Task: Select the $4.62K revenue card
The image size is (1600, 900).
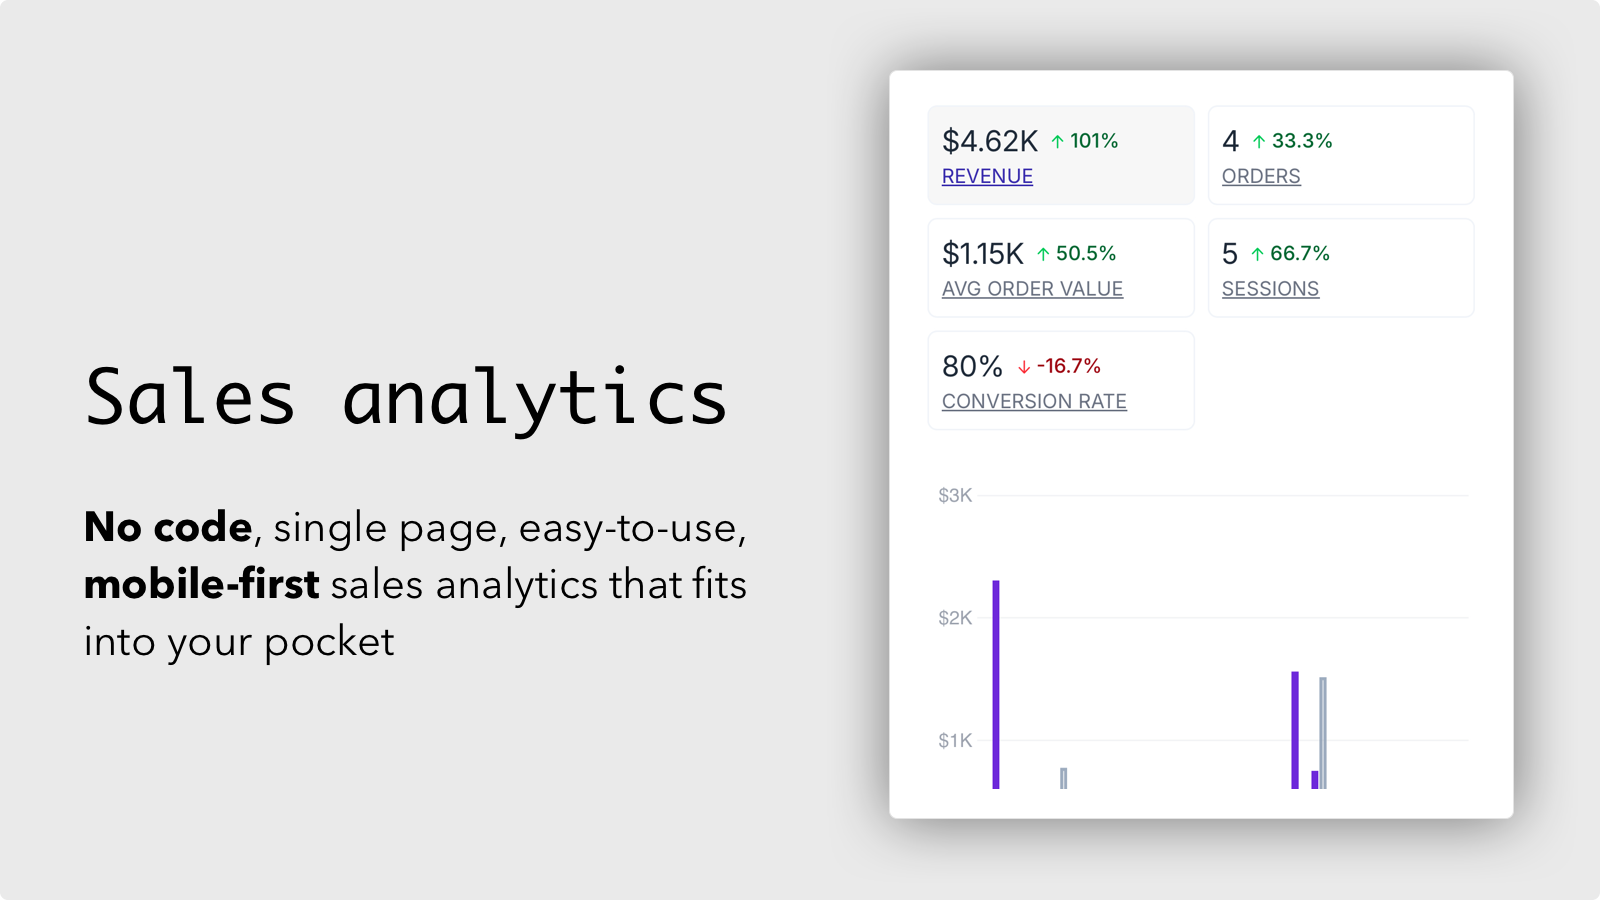Action: point(1061,155)
